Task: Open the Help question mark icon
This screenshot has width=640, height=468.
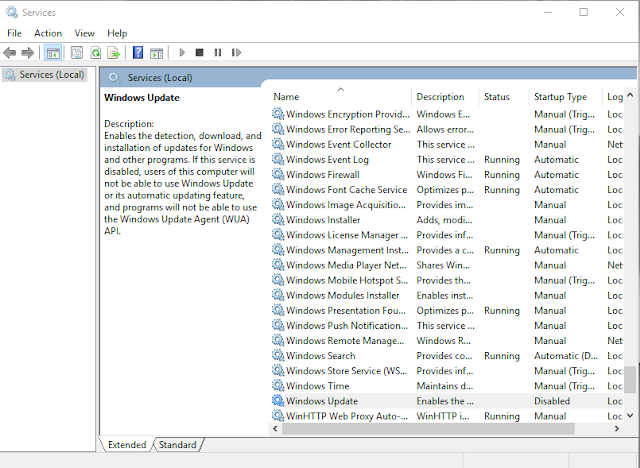Action: 138,53
